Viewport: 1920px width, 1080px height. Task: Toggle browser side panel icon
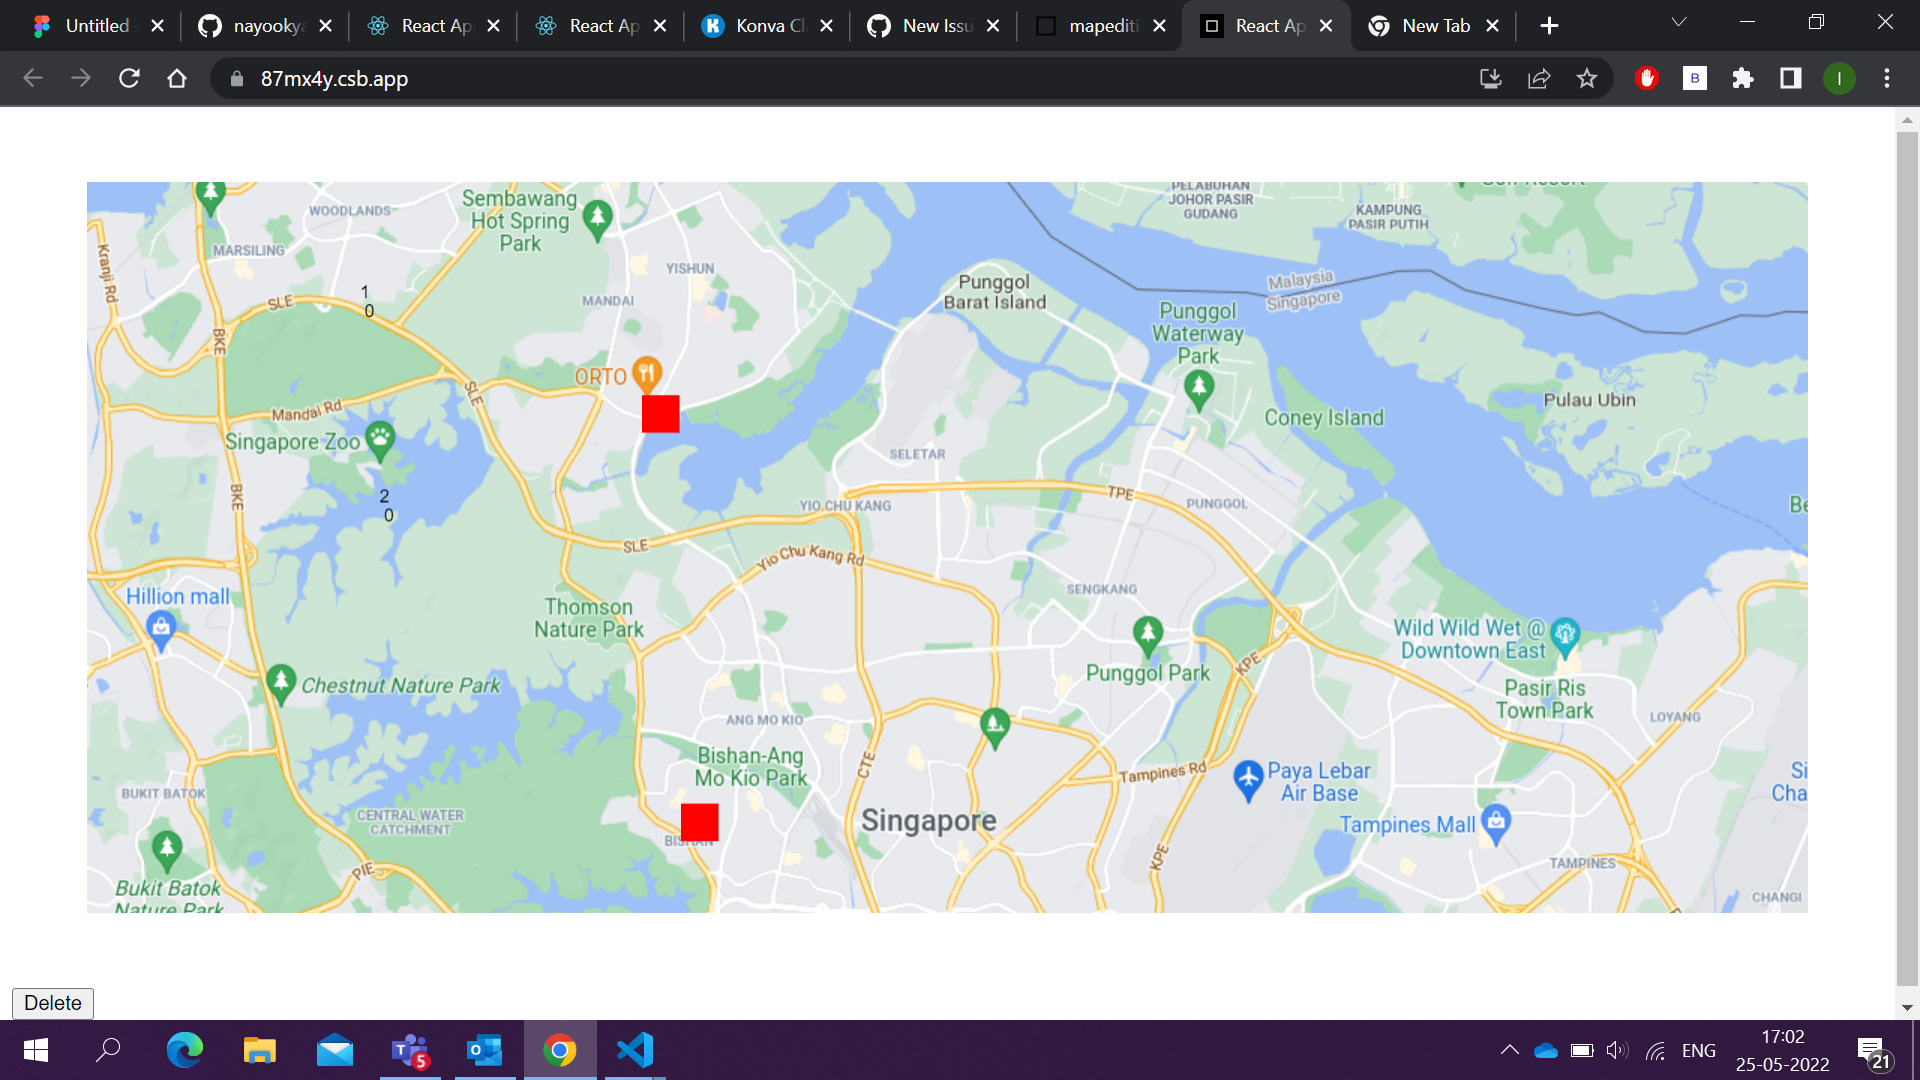1791,78
